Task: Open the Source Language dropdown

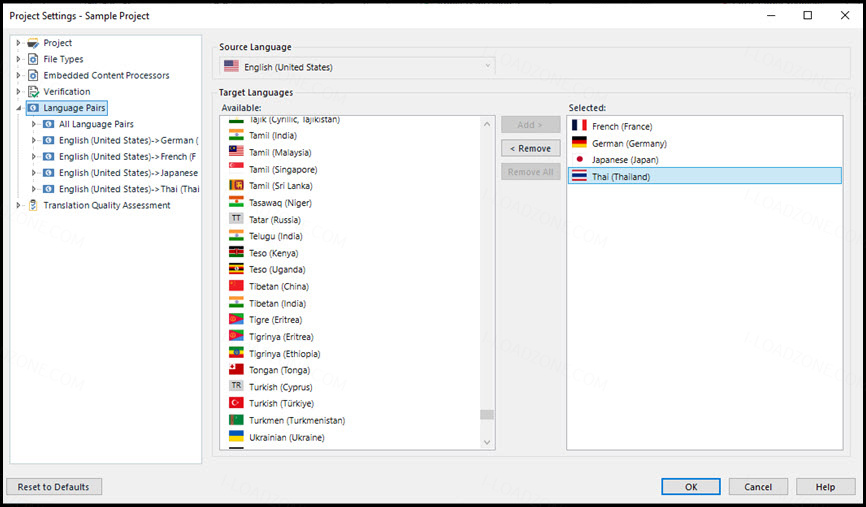Action: (357, 67)
